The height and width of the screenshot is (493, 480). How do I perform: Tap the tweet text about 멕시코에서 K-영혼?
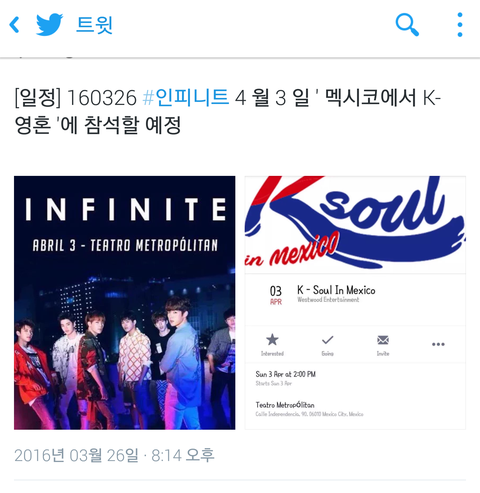coord(228,111)
